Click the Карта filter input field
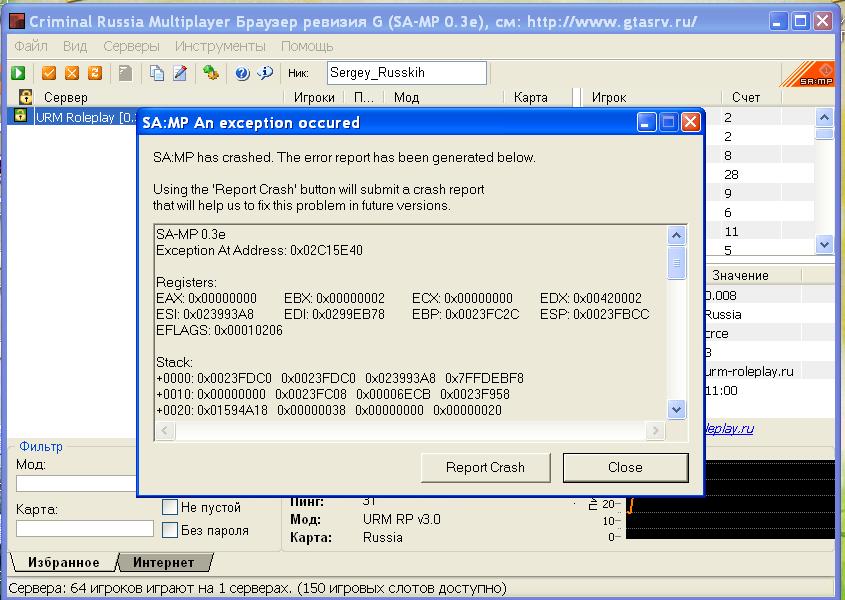The width and height of the screenshot is (845, 600). 85,528
